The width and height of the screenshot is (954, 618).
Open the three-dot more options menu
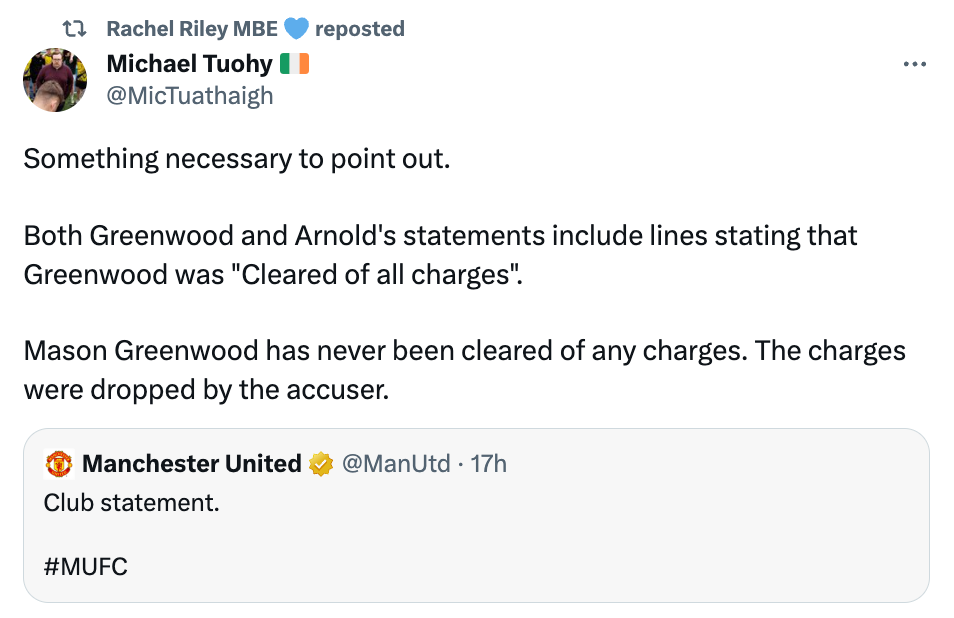click(914, 64)
